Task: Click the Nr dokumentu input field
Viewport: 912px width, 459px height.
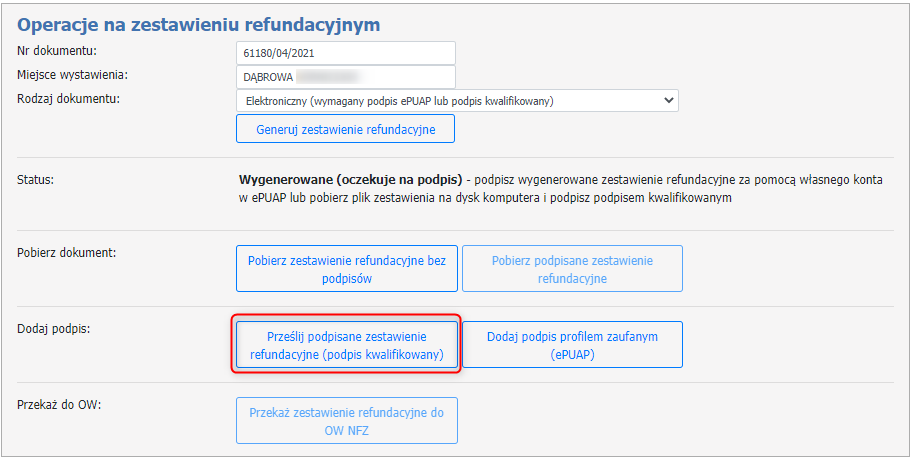Action: (x=345, y=52)
